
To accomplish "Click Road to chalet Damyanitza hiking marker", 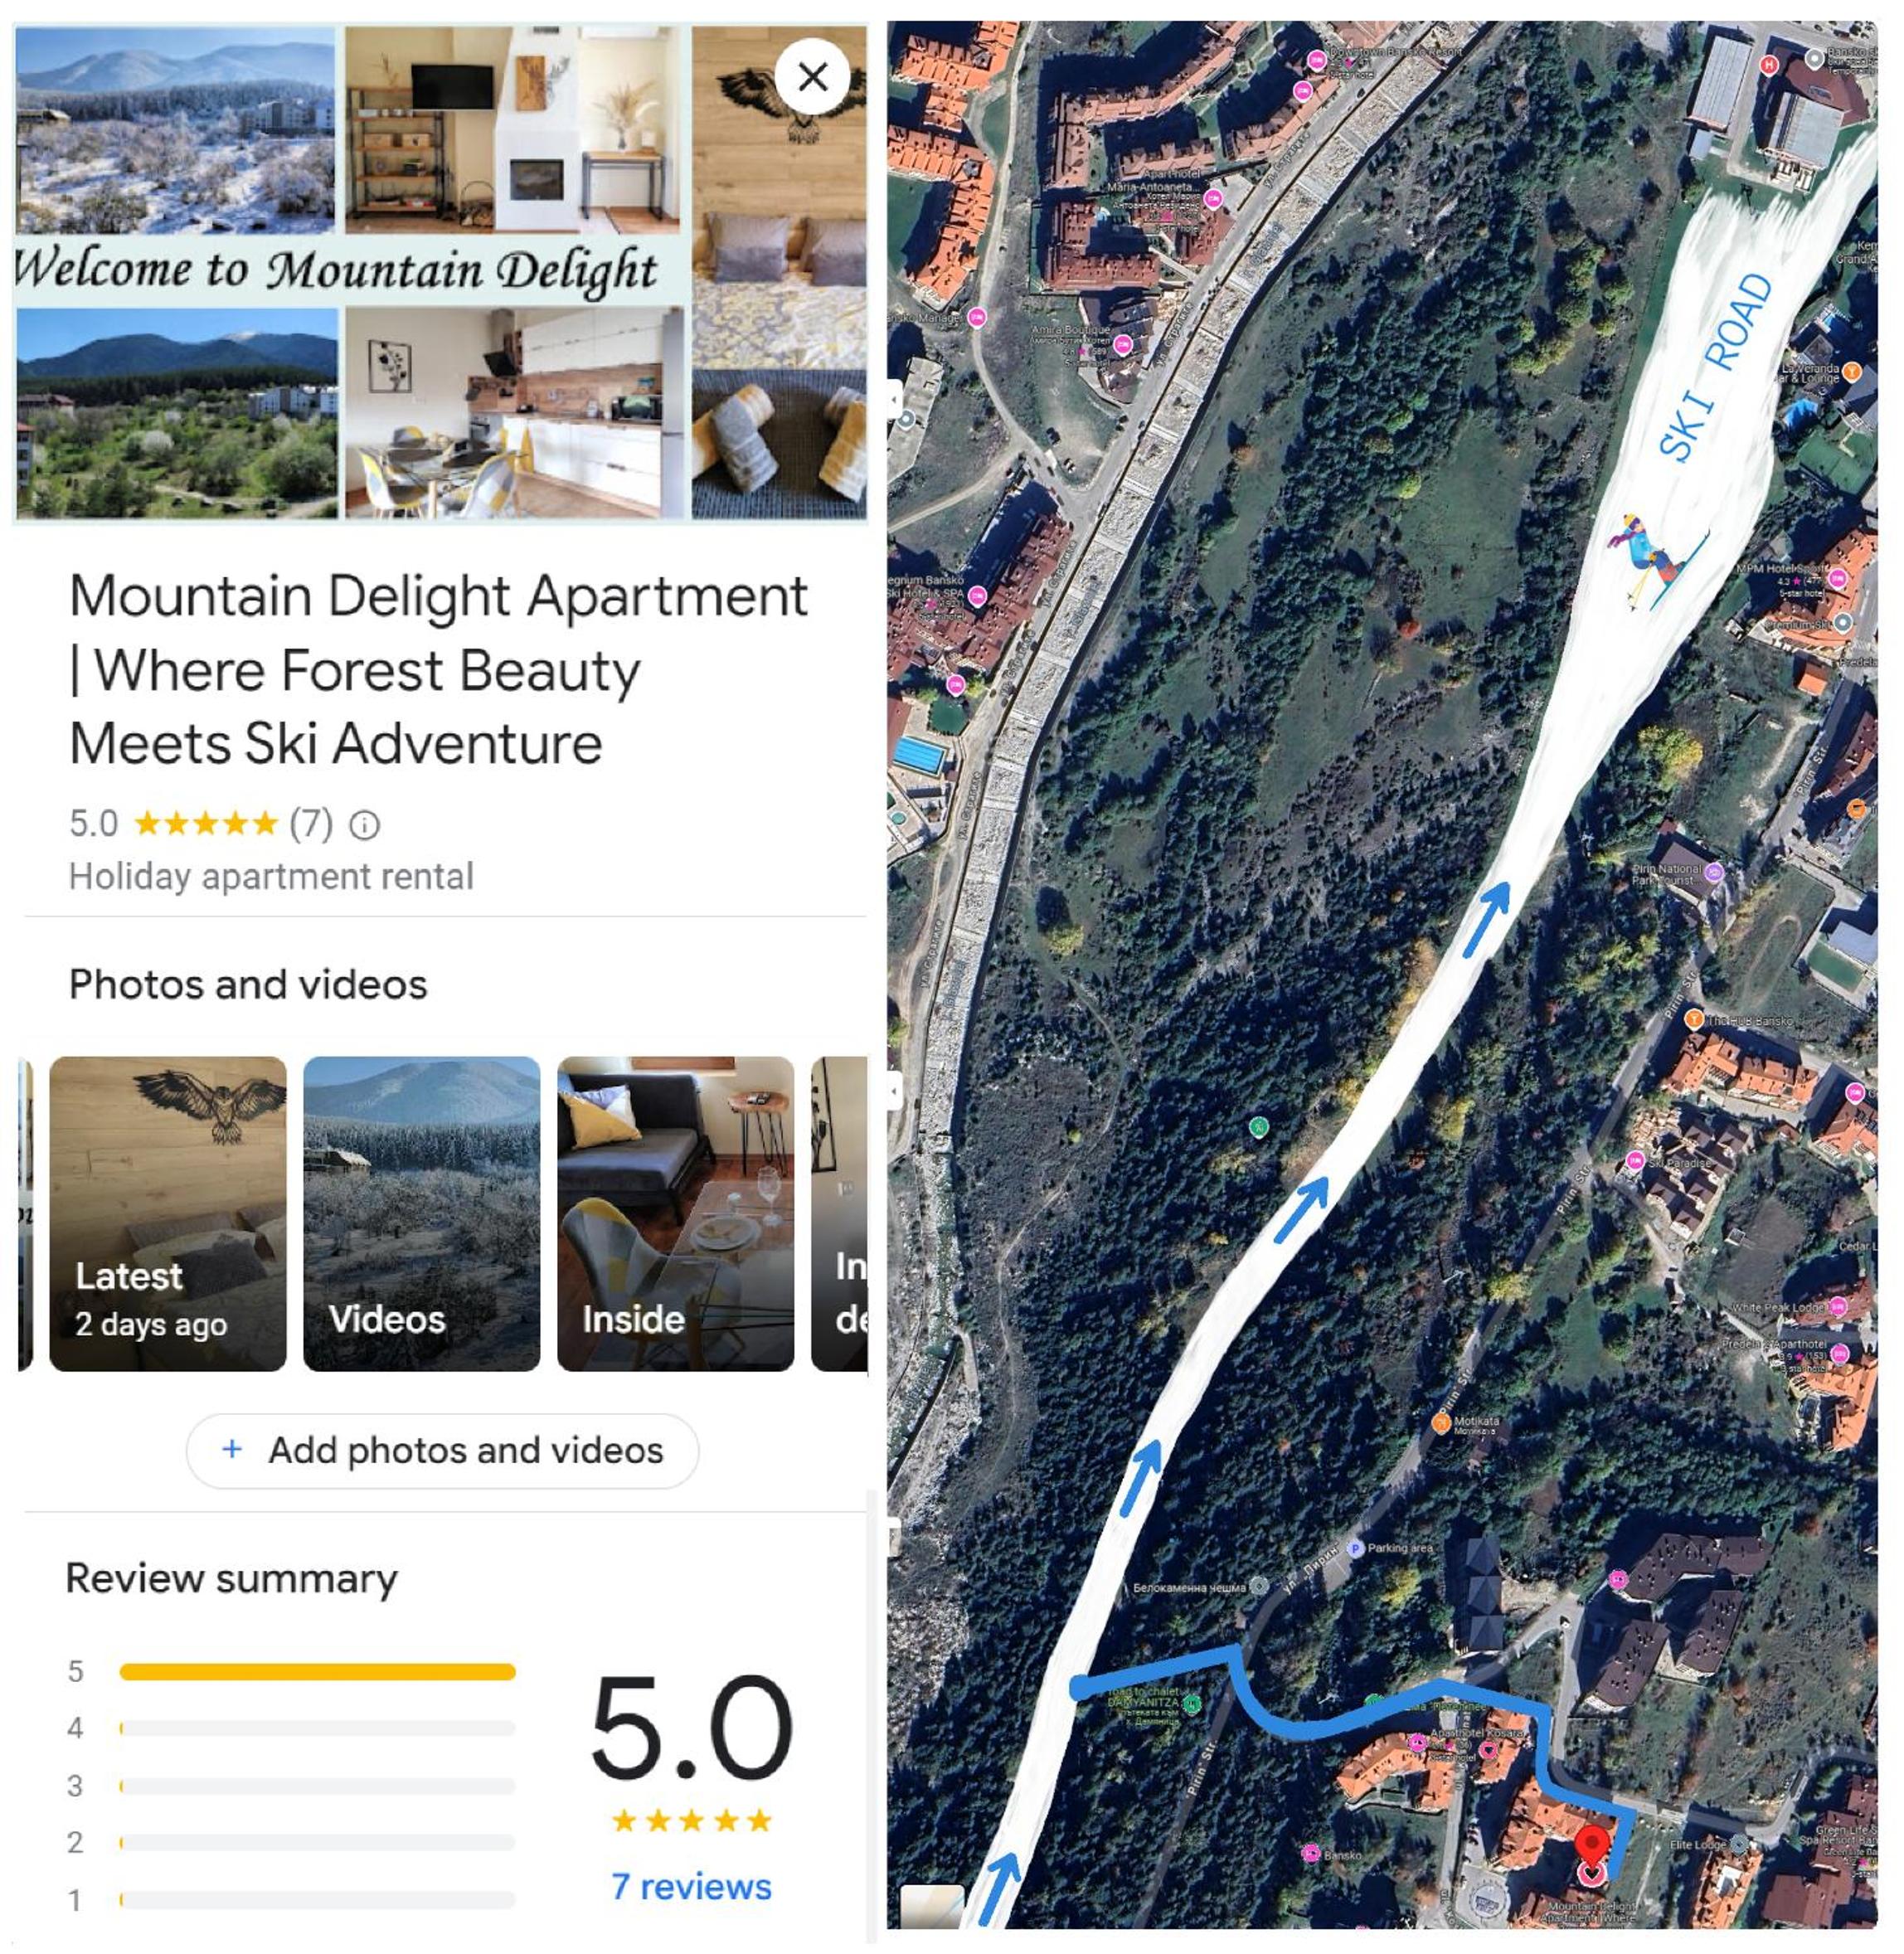I will click(x=1191, y=1705).
